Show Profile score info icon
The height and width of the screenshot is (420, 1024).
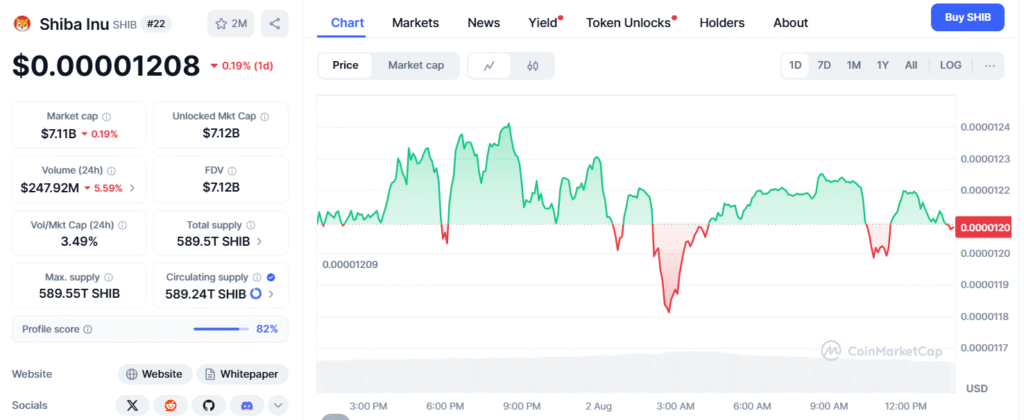click(x=88, y=329)
